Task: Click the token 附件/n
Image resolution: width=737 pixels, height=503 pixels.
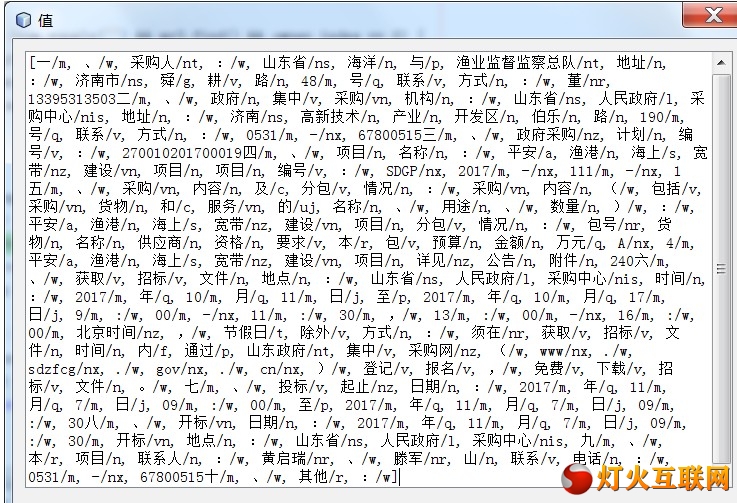Action: pos(573,261)
